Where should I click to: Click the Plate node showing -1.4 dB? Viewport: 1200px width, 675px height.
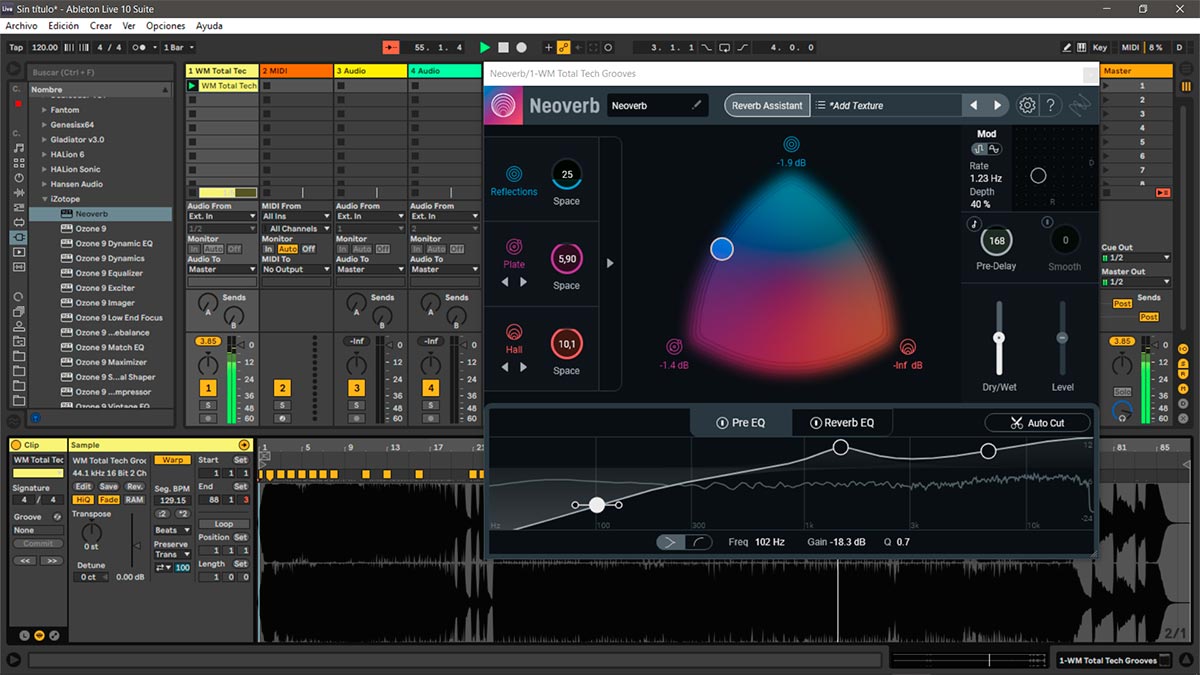coord(675,347)
